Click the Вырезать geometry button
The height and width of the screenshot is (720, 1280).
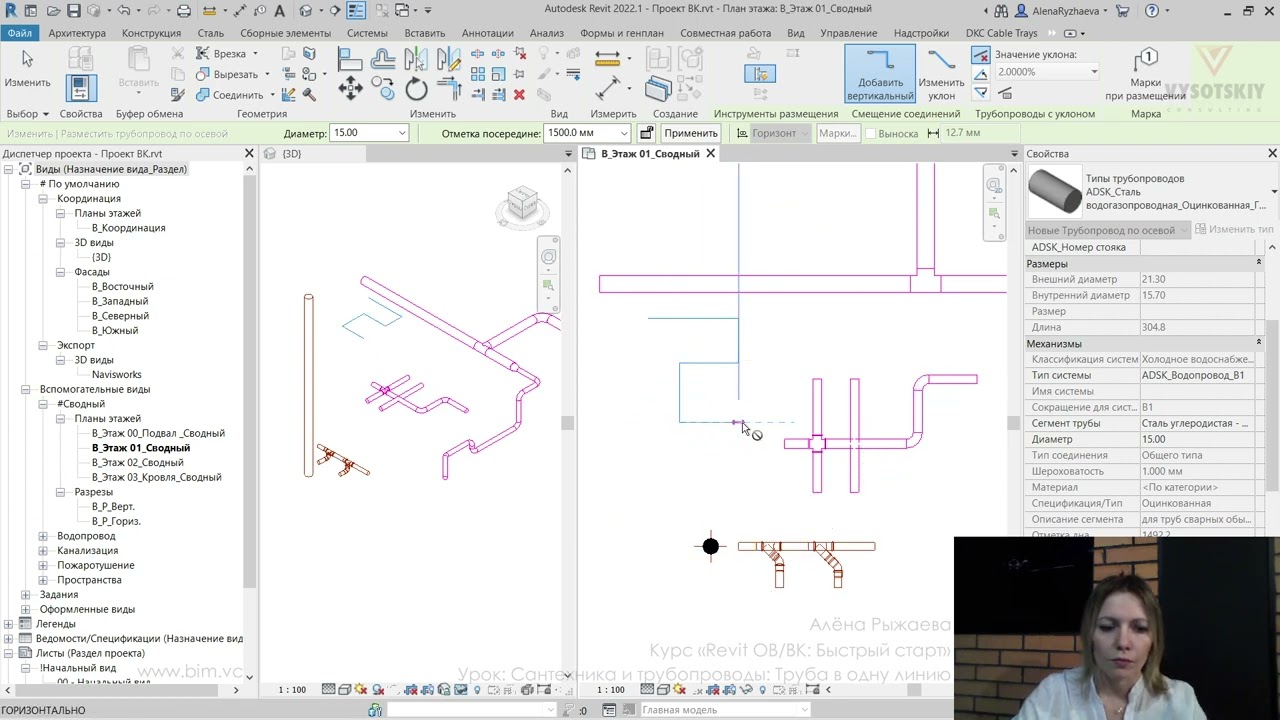227,74
